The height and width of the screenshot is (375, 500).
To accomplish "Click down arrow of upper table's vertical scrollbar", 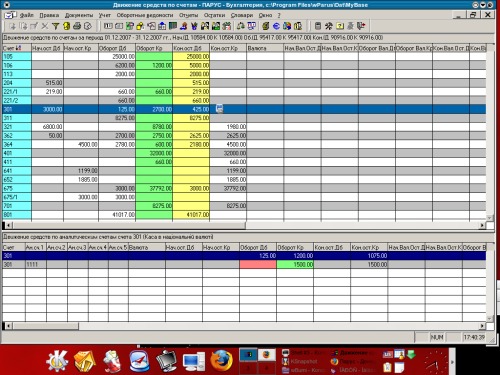I will tap(489, 218).
